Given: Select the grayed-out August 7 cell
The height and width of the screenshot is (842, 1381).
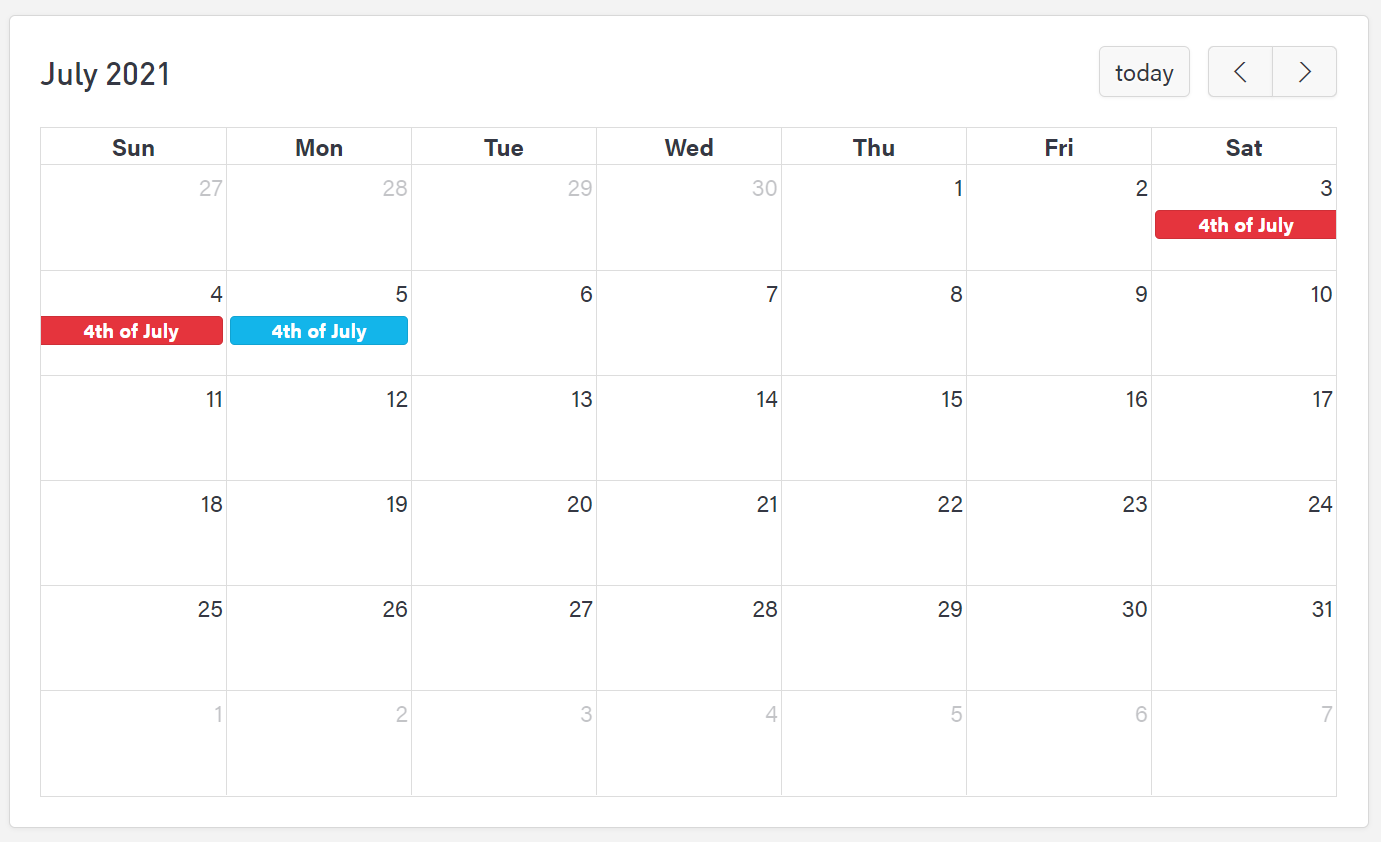Looking at the screenshot, I should click(x=1244, y=750).
